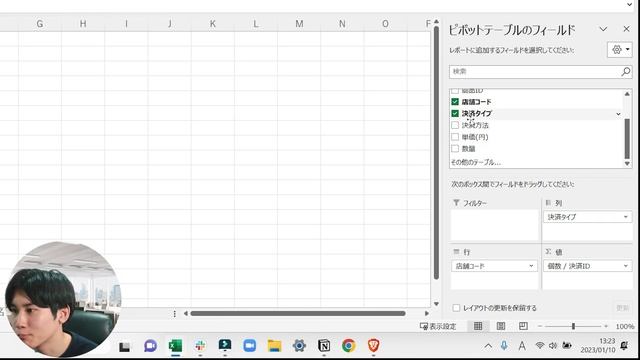Click worksheet vertical scrollbar up arrow
Screen dimensions: 640x360
pyautogui.click(x=436, y=21)
